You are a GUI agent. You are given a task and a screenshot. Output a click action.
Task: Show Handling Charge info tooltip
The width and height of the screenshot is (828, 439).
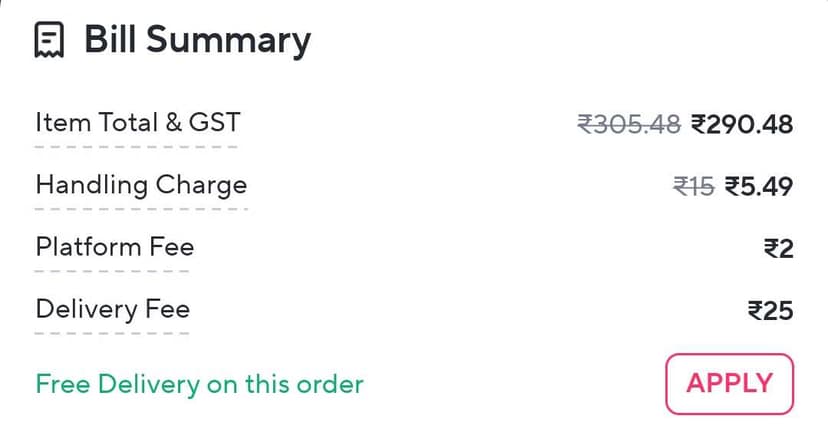tap(141, 185)
